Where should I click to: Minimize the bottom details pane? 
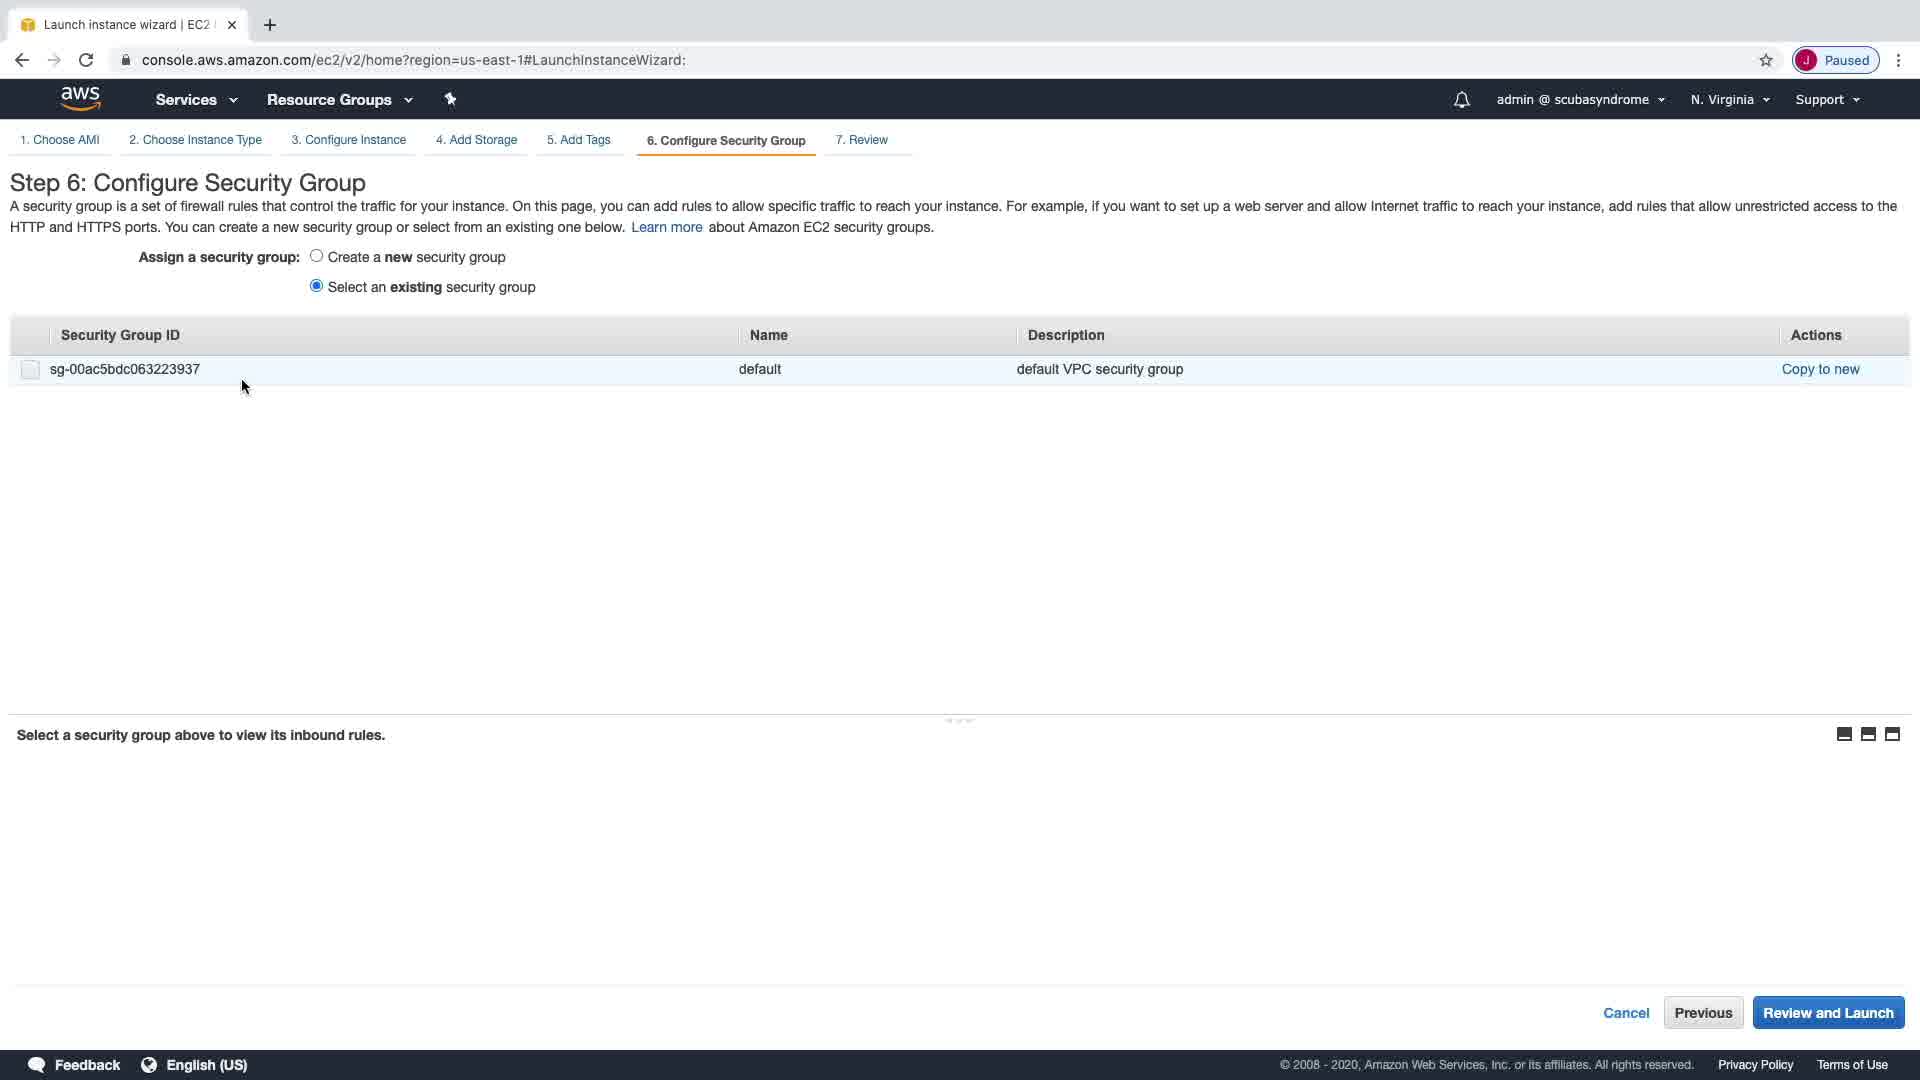click(1844, 735)
